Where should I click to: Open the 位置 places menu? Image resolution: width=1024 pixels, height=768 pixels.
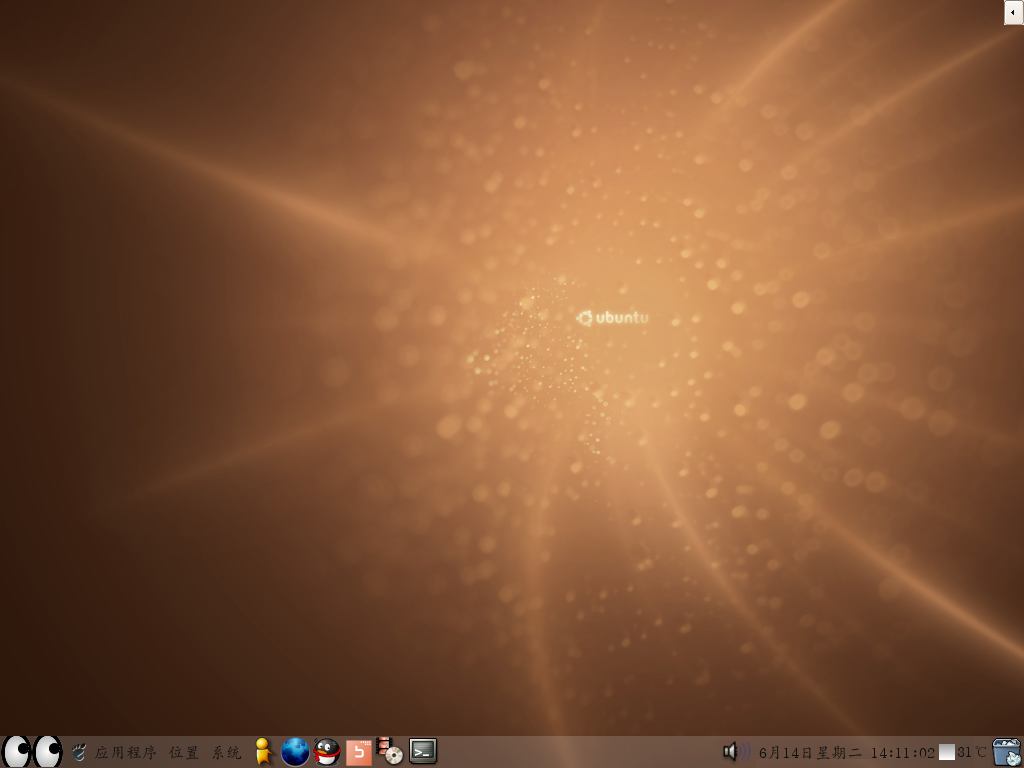point(184,753)
